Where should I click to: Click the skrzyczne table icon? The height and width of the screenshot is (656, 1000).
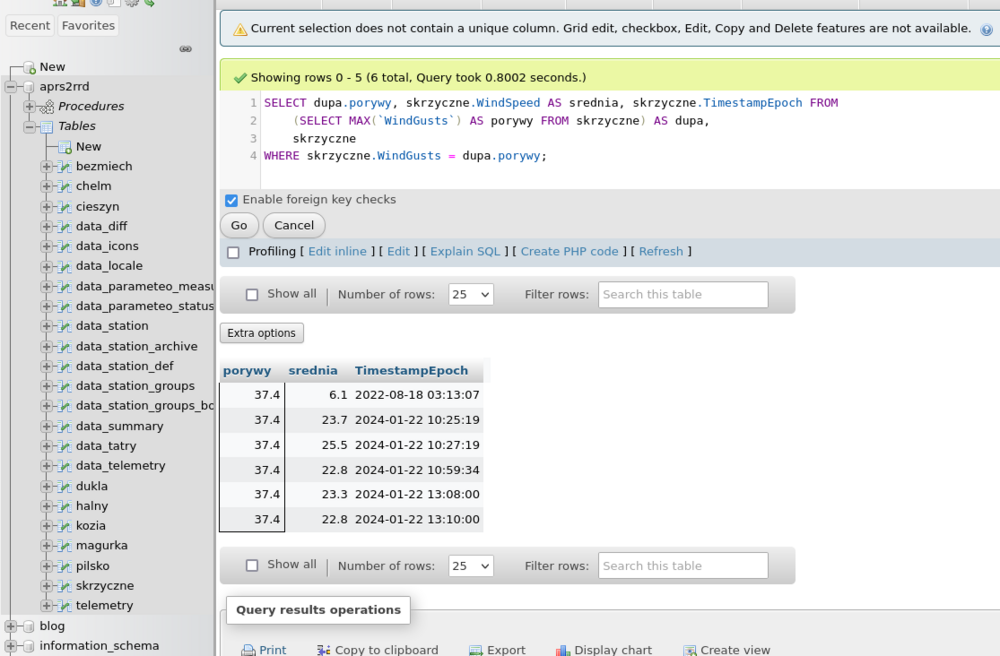point(64,586)
